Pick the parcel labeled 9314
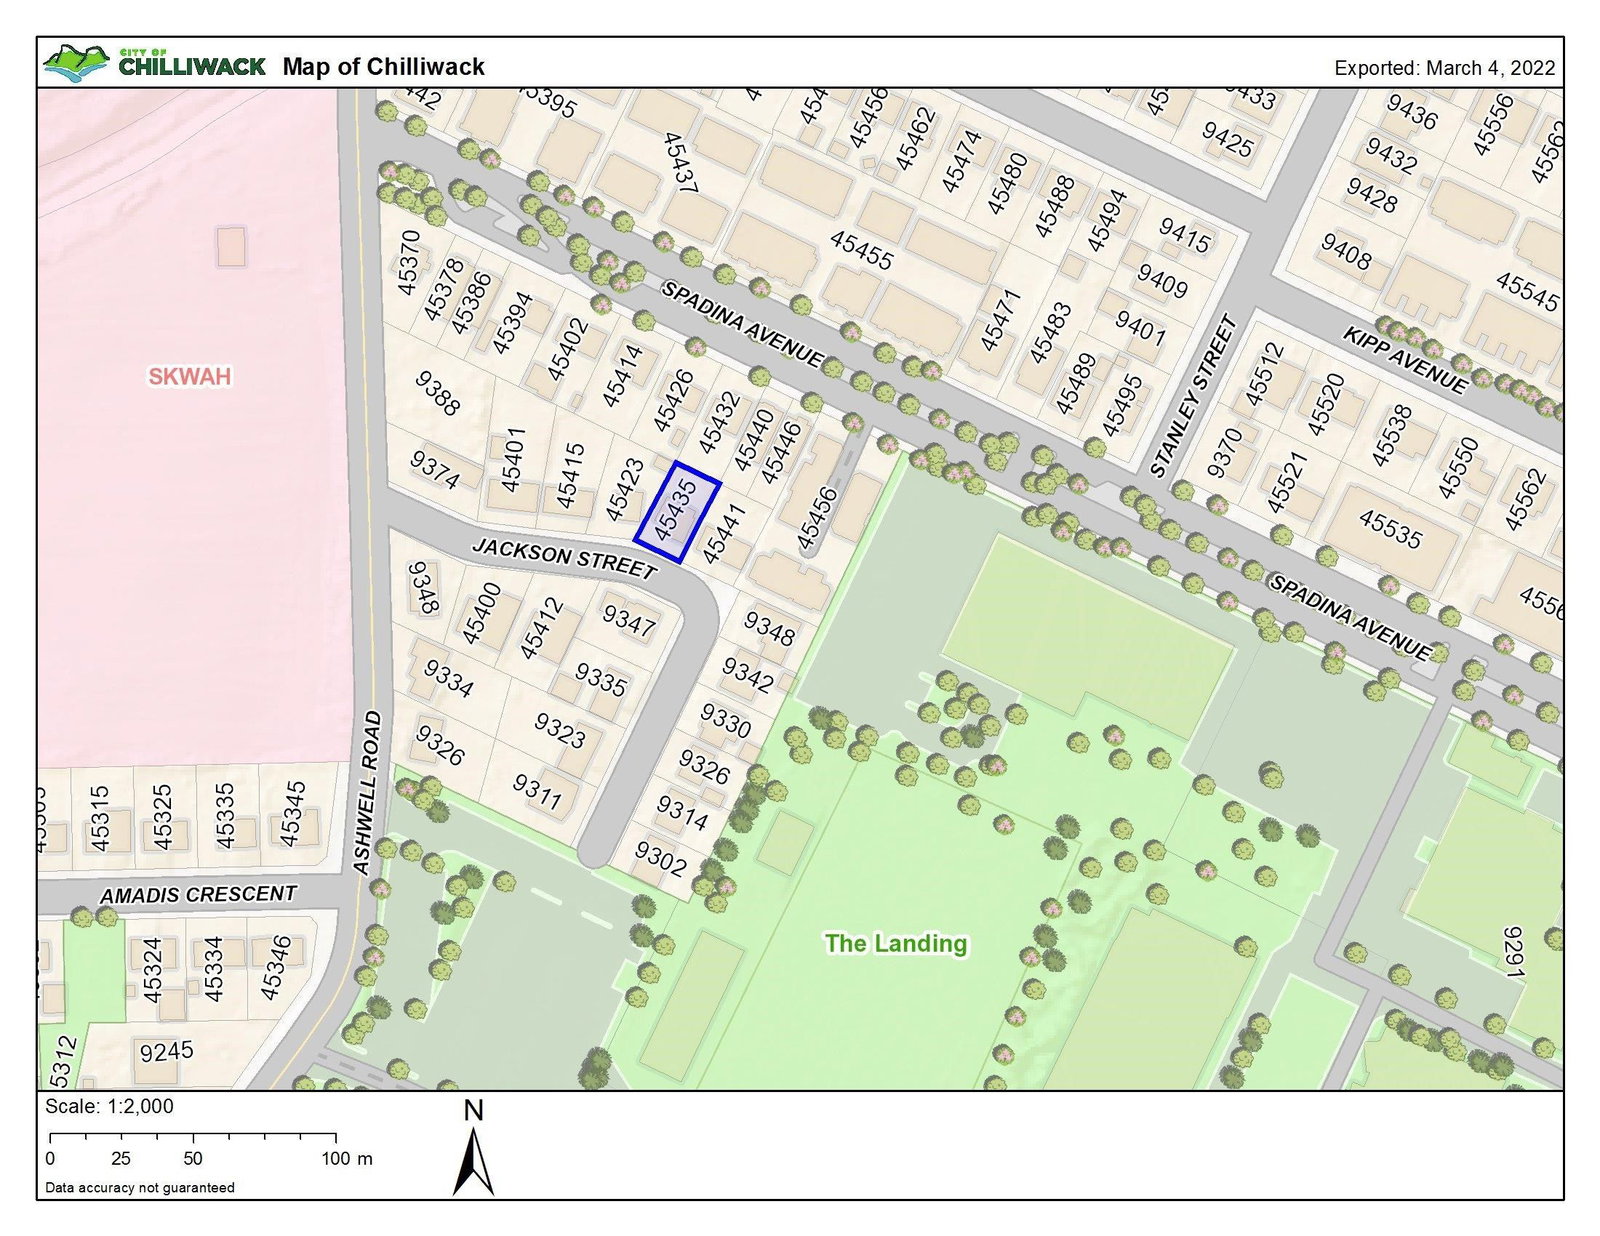 coord(683,812)
